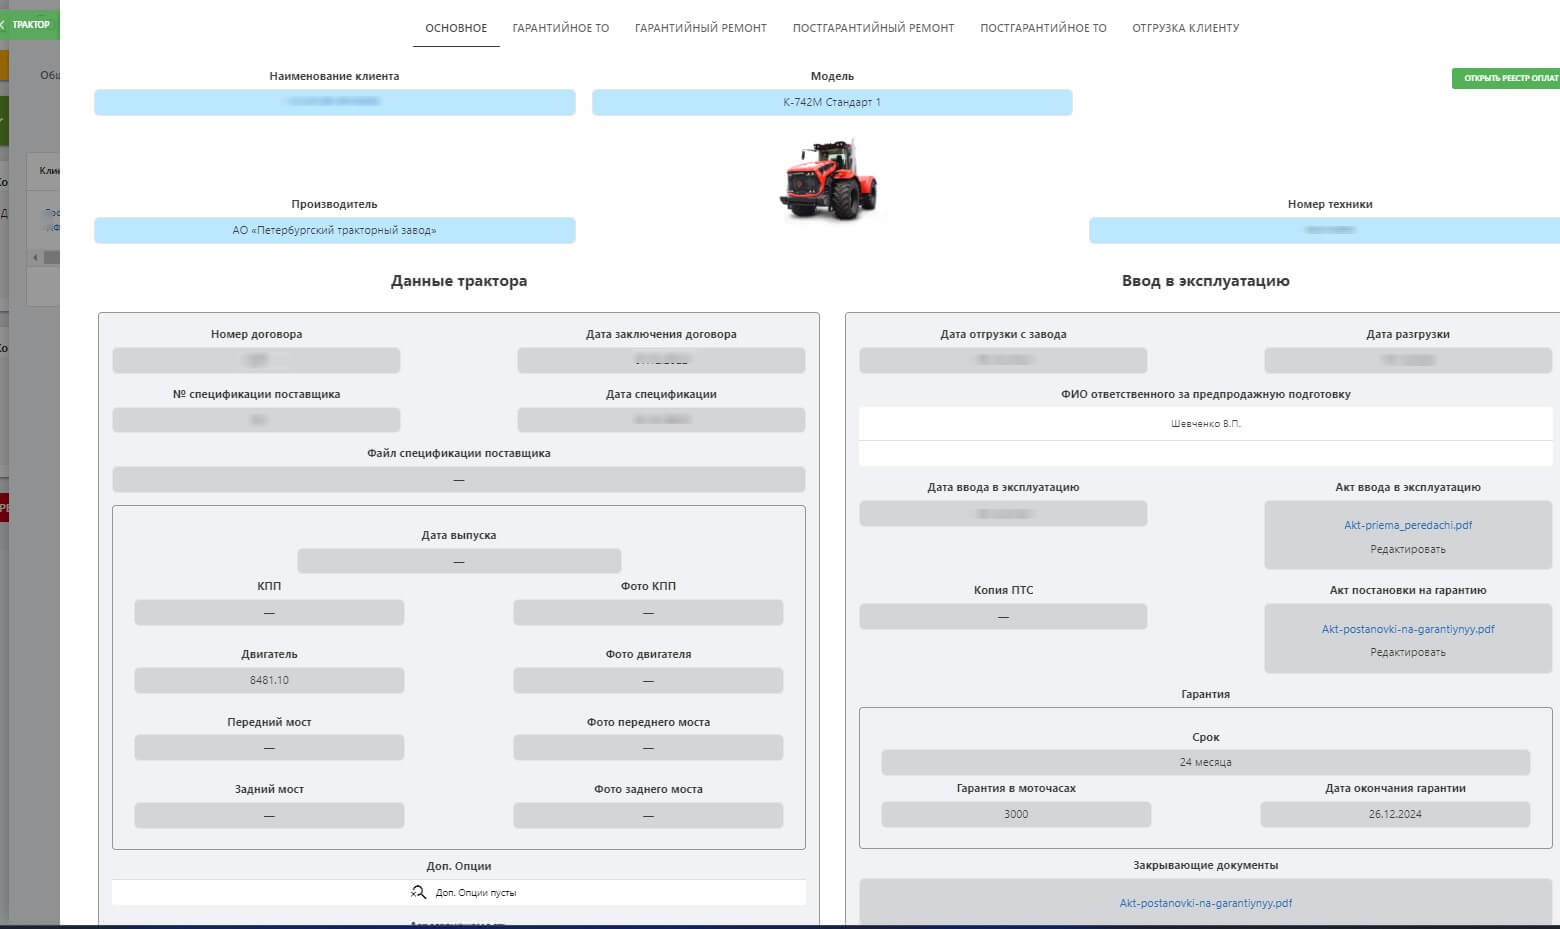Click the Модель field showing К-742М Стандарт 1
1560x929 pixels.
point(831,102)
